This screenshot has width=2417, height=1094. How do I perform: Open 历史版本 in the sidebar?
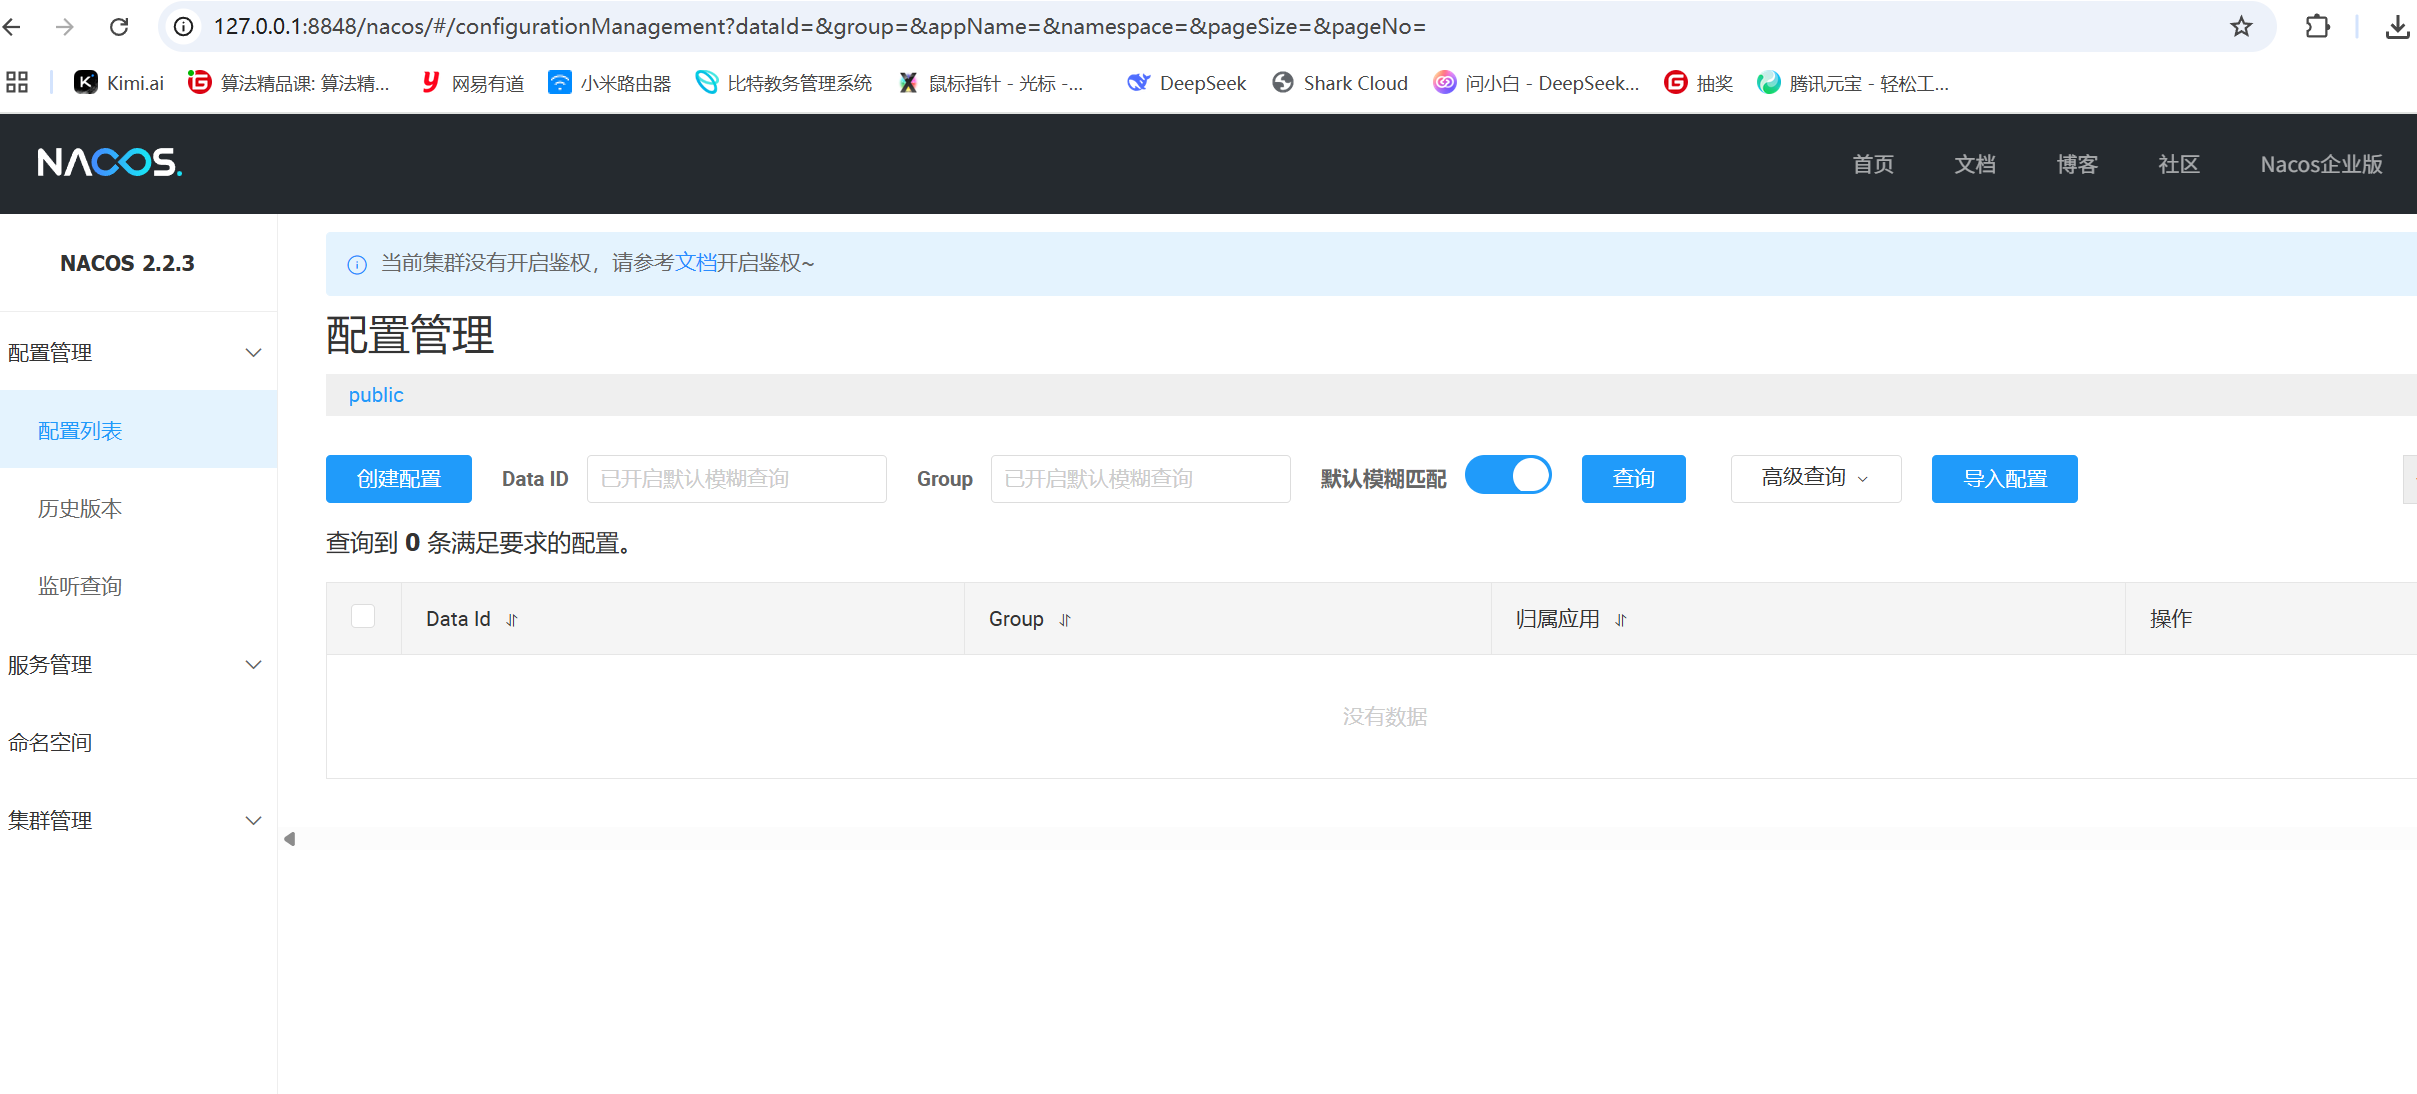tap(80, 509)
